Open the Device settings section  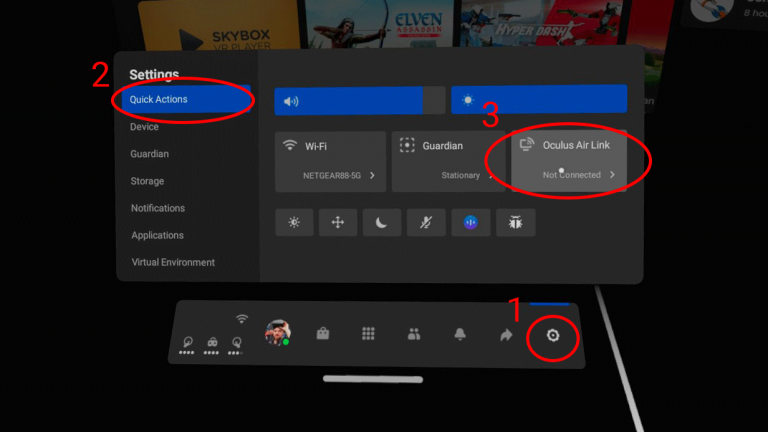pos(144,127)
